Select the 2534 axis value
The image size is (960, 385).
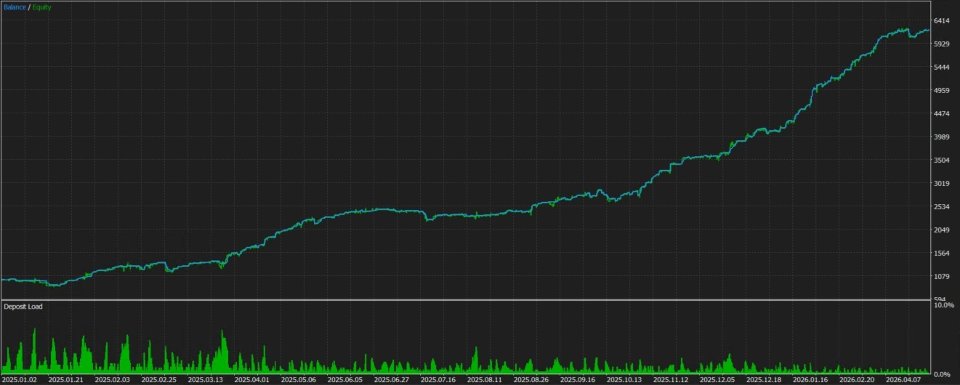pyautogui.click(x=941, y=206)
